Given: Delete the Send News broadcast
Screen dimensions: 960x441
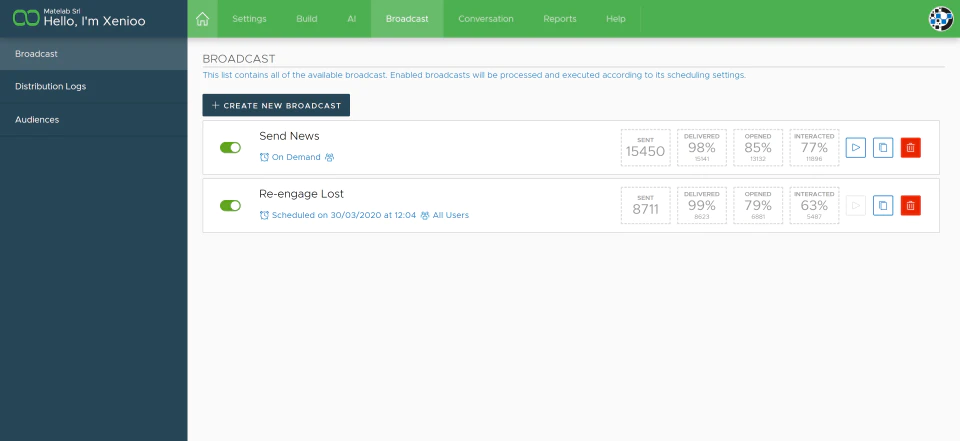Looking at the screenshot, I should (x=910, y=148).
